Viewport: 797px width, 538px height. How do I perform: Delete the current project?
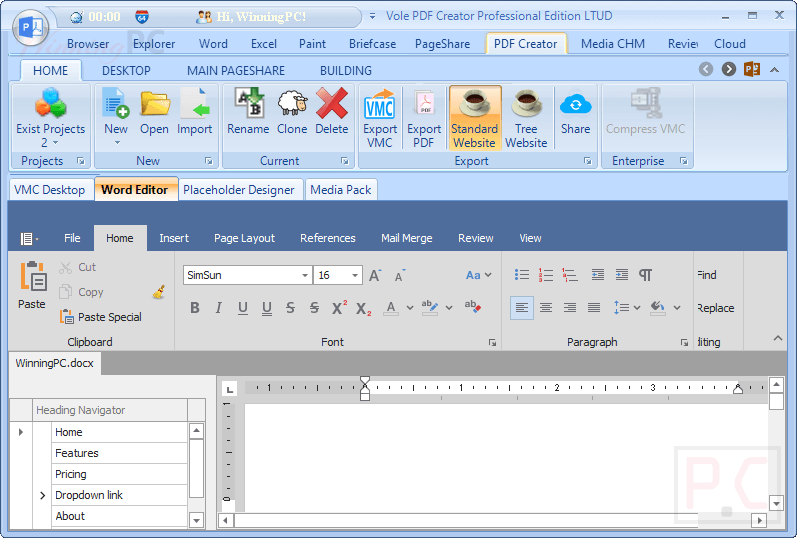pyautogui.click(x=331, y=112)
